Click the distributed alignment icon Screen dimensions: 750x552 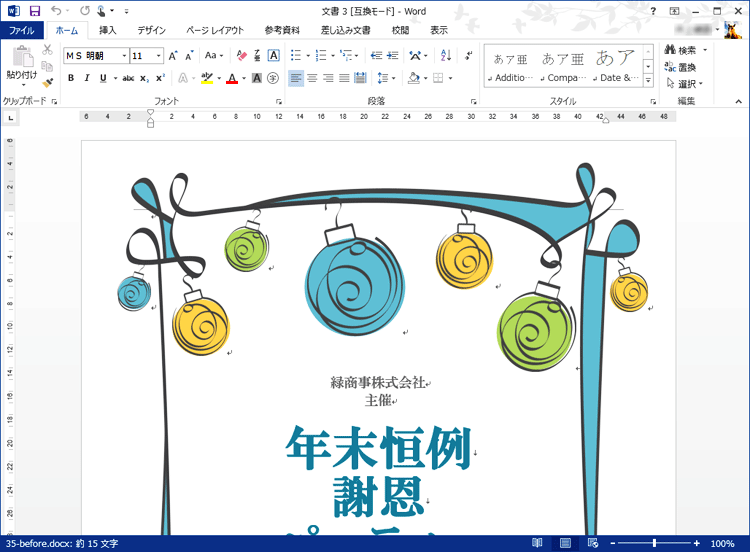[360, 78]
